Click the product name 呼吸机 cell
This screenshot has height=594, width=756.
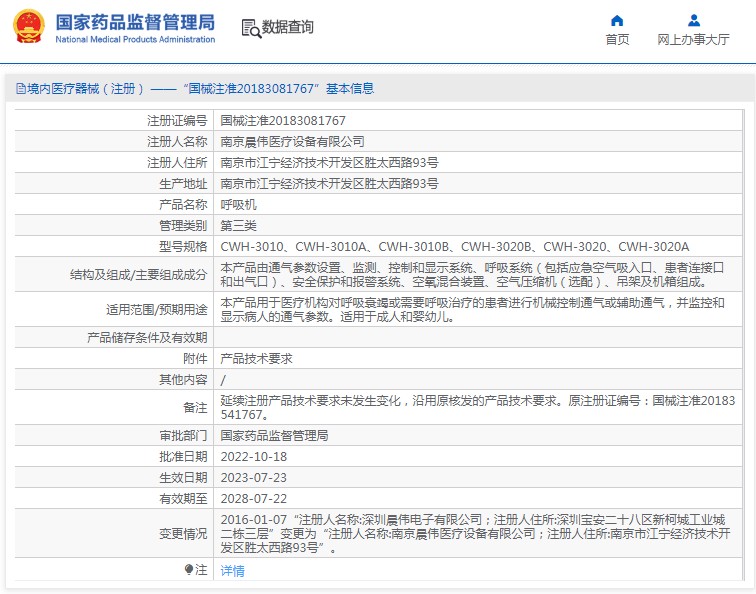click(477, 204)
